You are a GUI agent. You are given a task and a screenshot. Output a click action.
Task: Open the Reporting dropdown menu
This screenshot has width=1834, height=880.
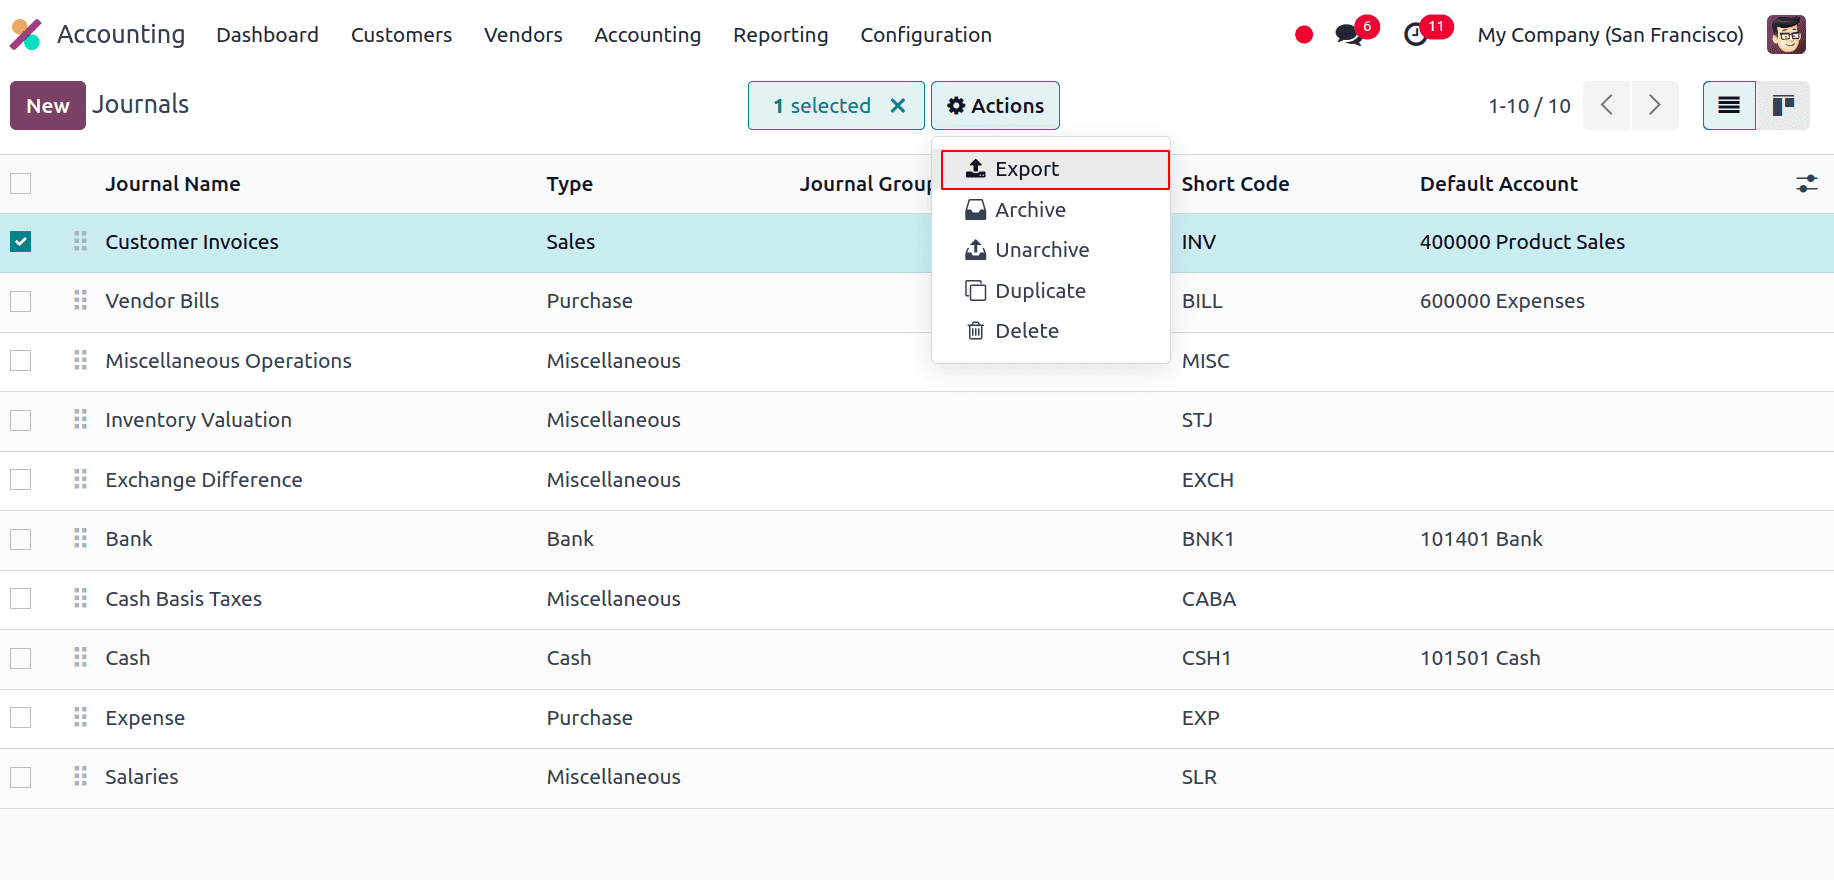click(780, 35)
